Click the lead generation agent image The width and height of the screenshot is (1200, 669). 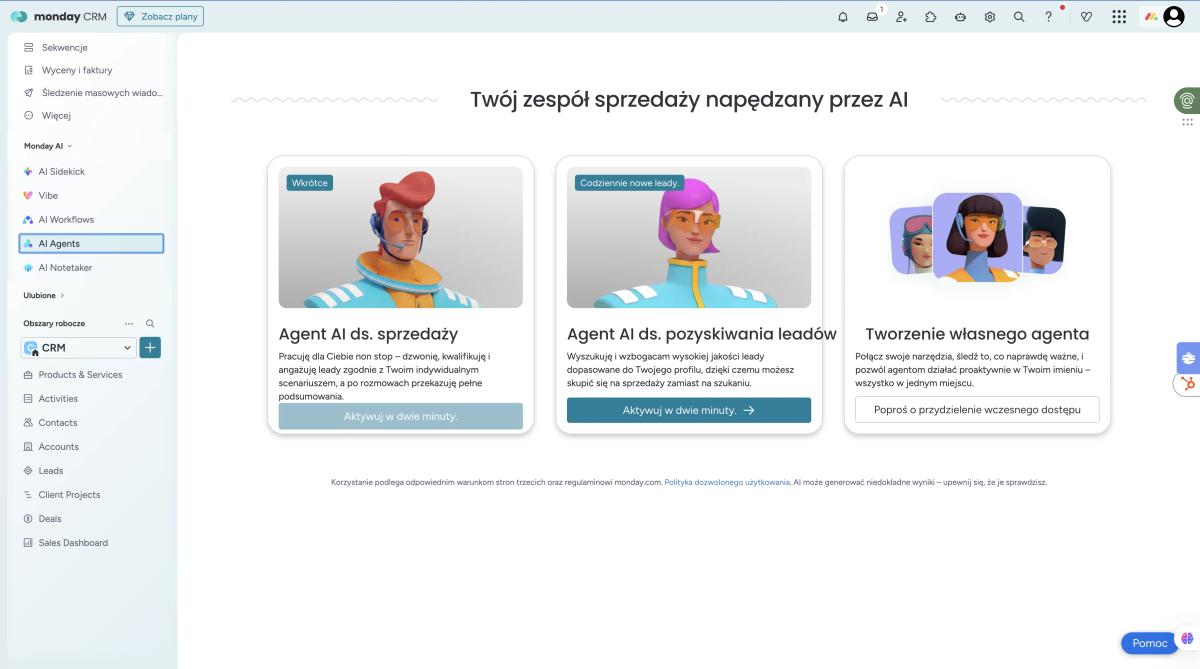click(689, 237)
